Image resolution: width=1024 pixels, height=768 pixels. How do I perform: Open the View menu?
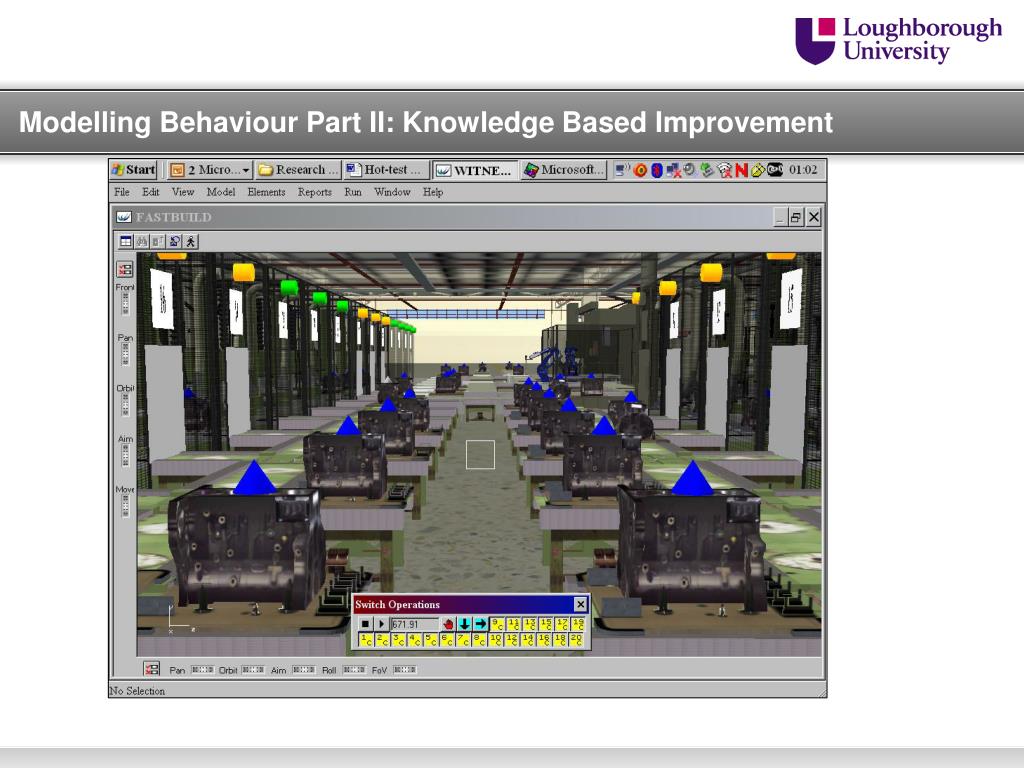[x=183, y=192]
